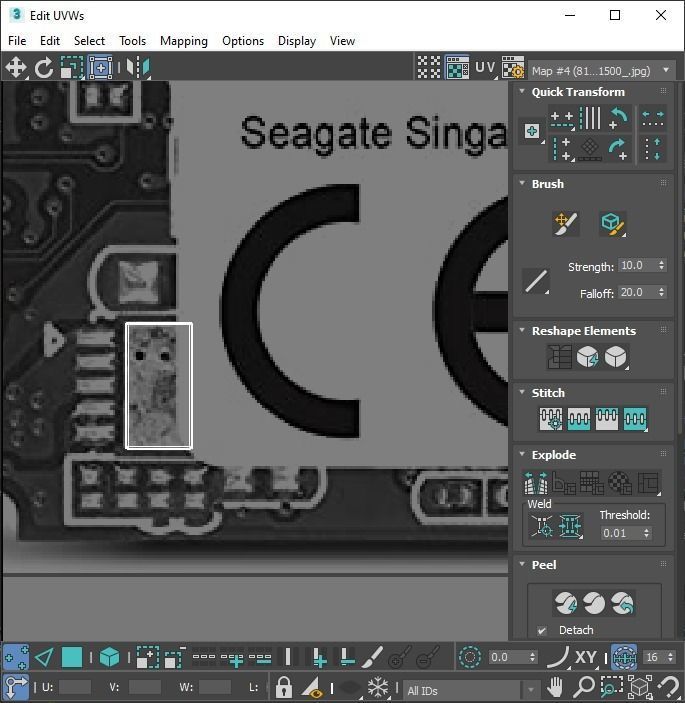685x703 pixels.
Task: Set the Weld Threshold value field
Action: (621, 533)
